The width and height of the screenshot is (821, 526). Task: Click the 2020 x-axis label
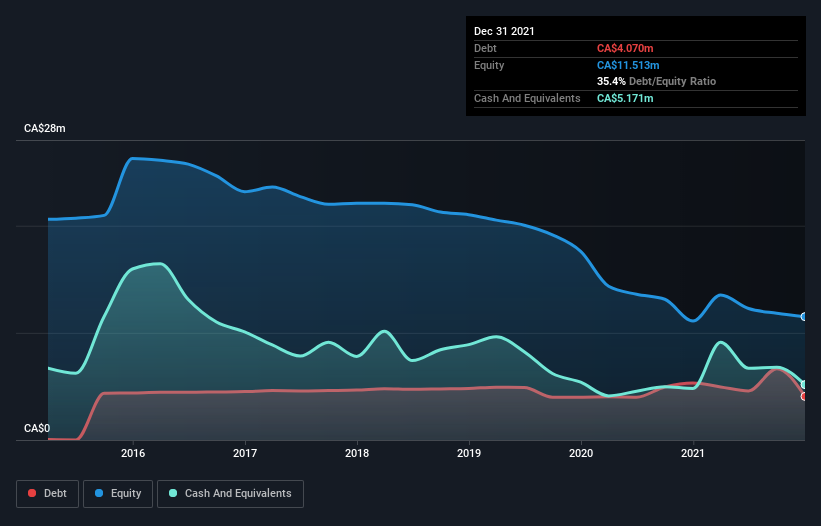tap(581, 453)
